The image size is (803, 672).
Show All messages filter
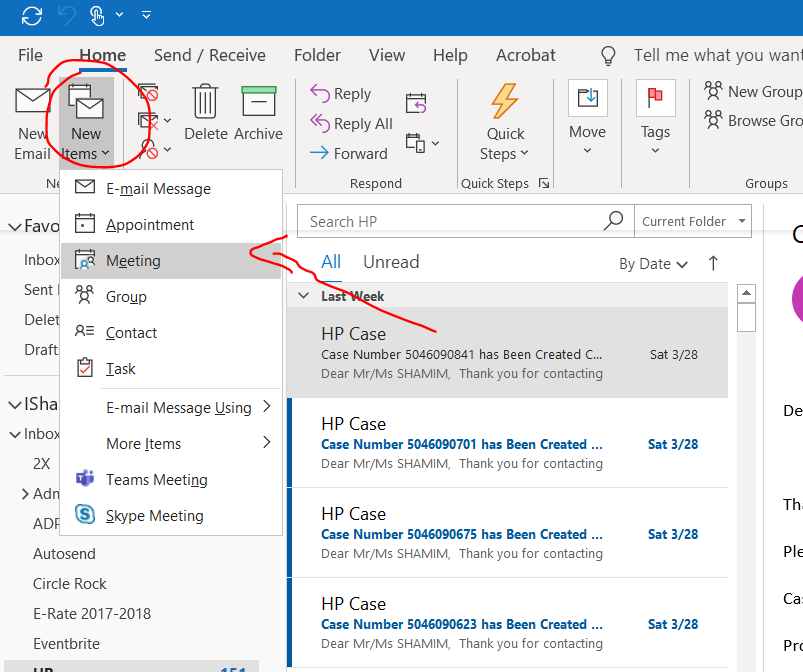pos(331,262)
